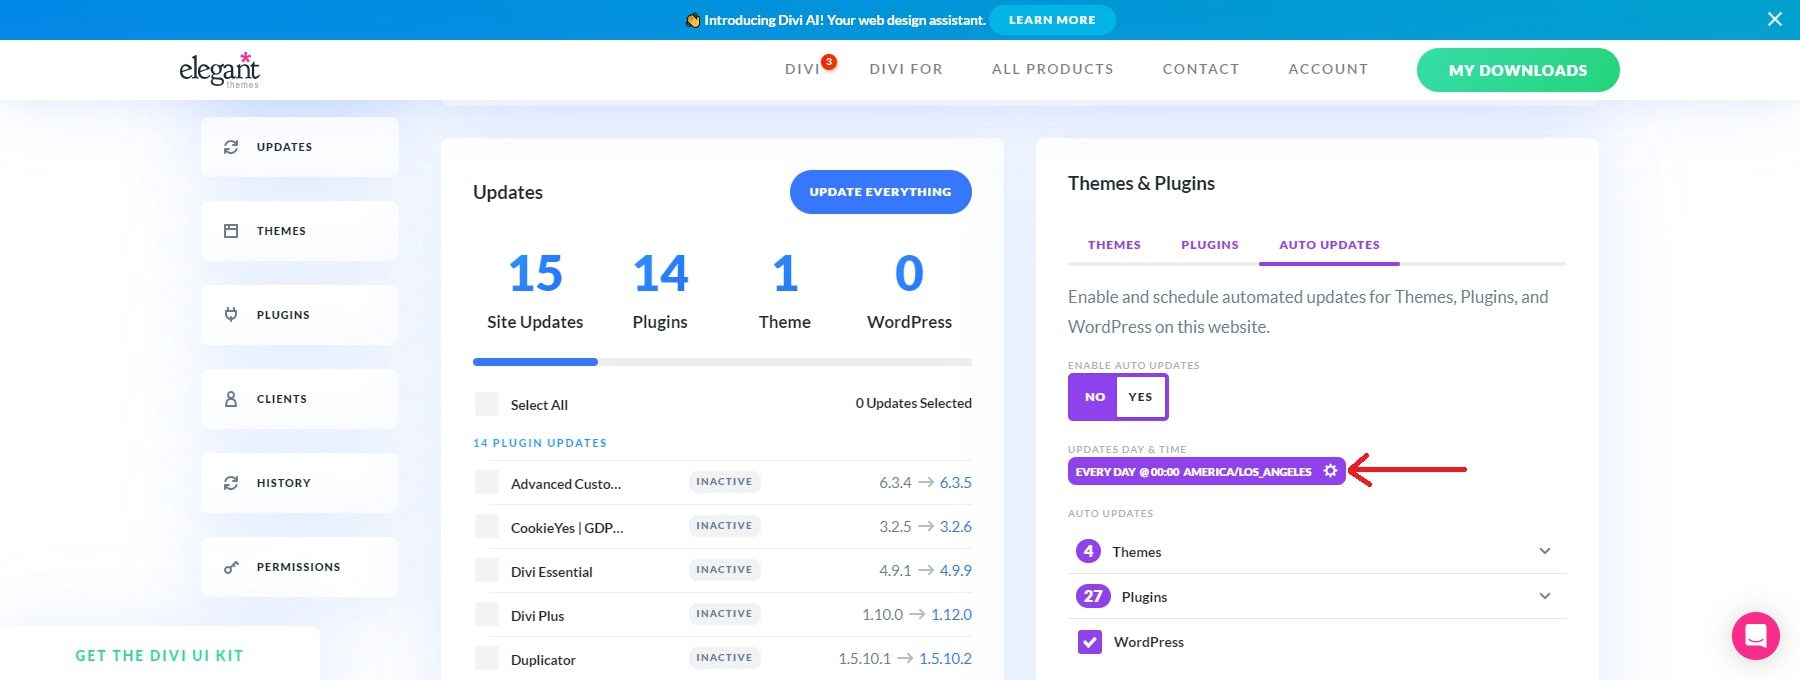Click the Learn More banner button

coord(1051,20)
